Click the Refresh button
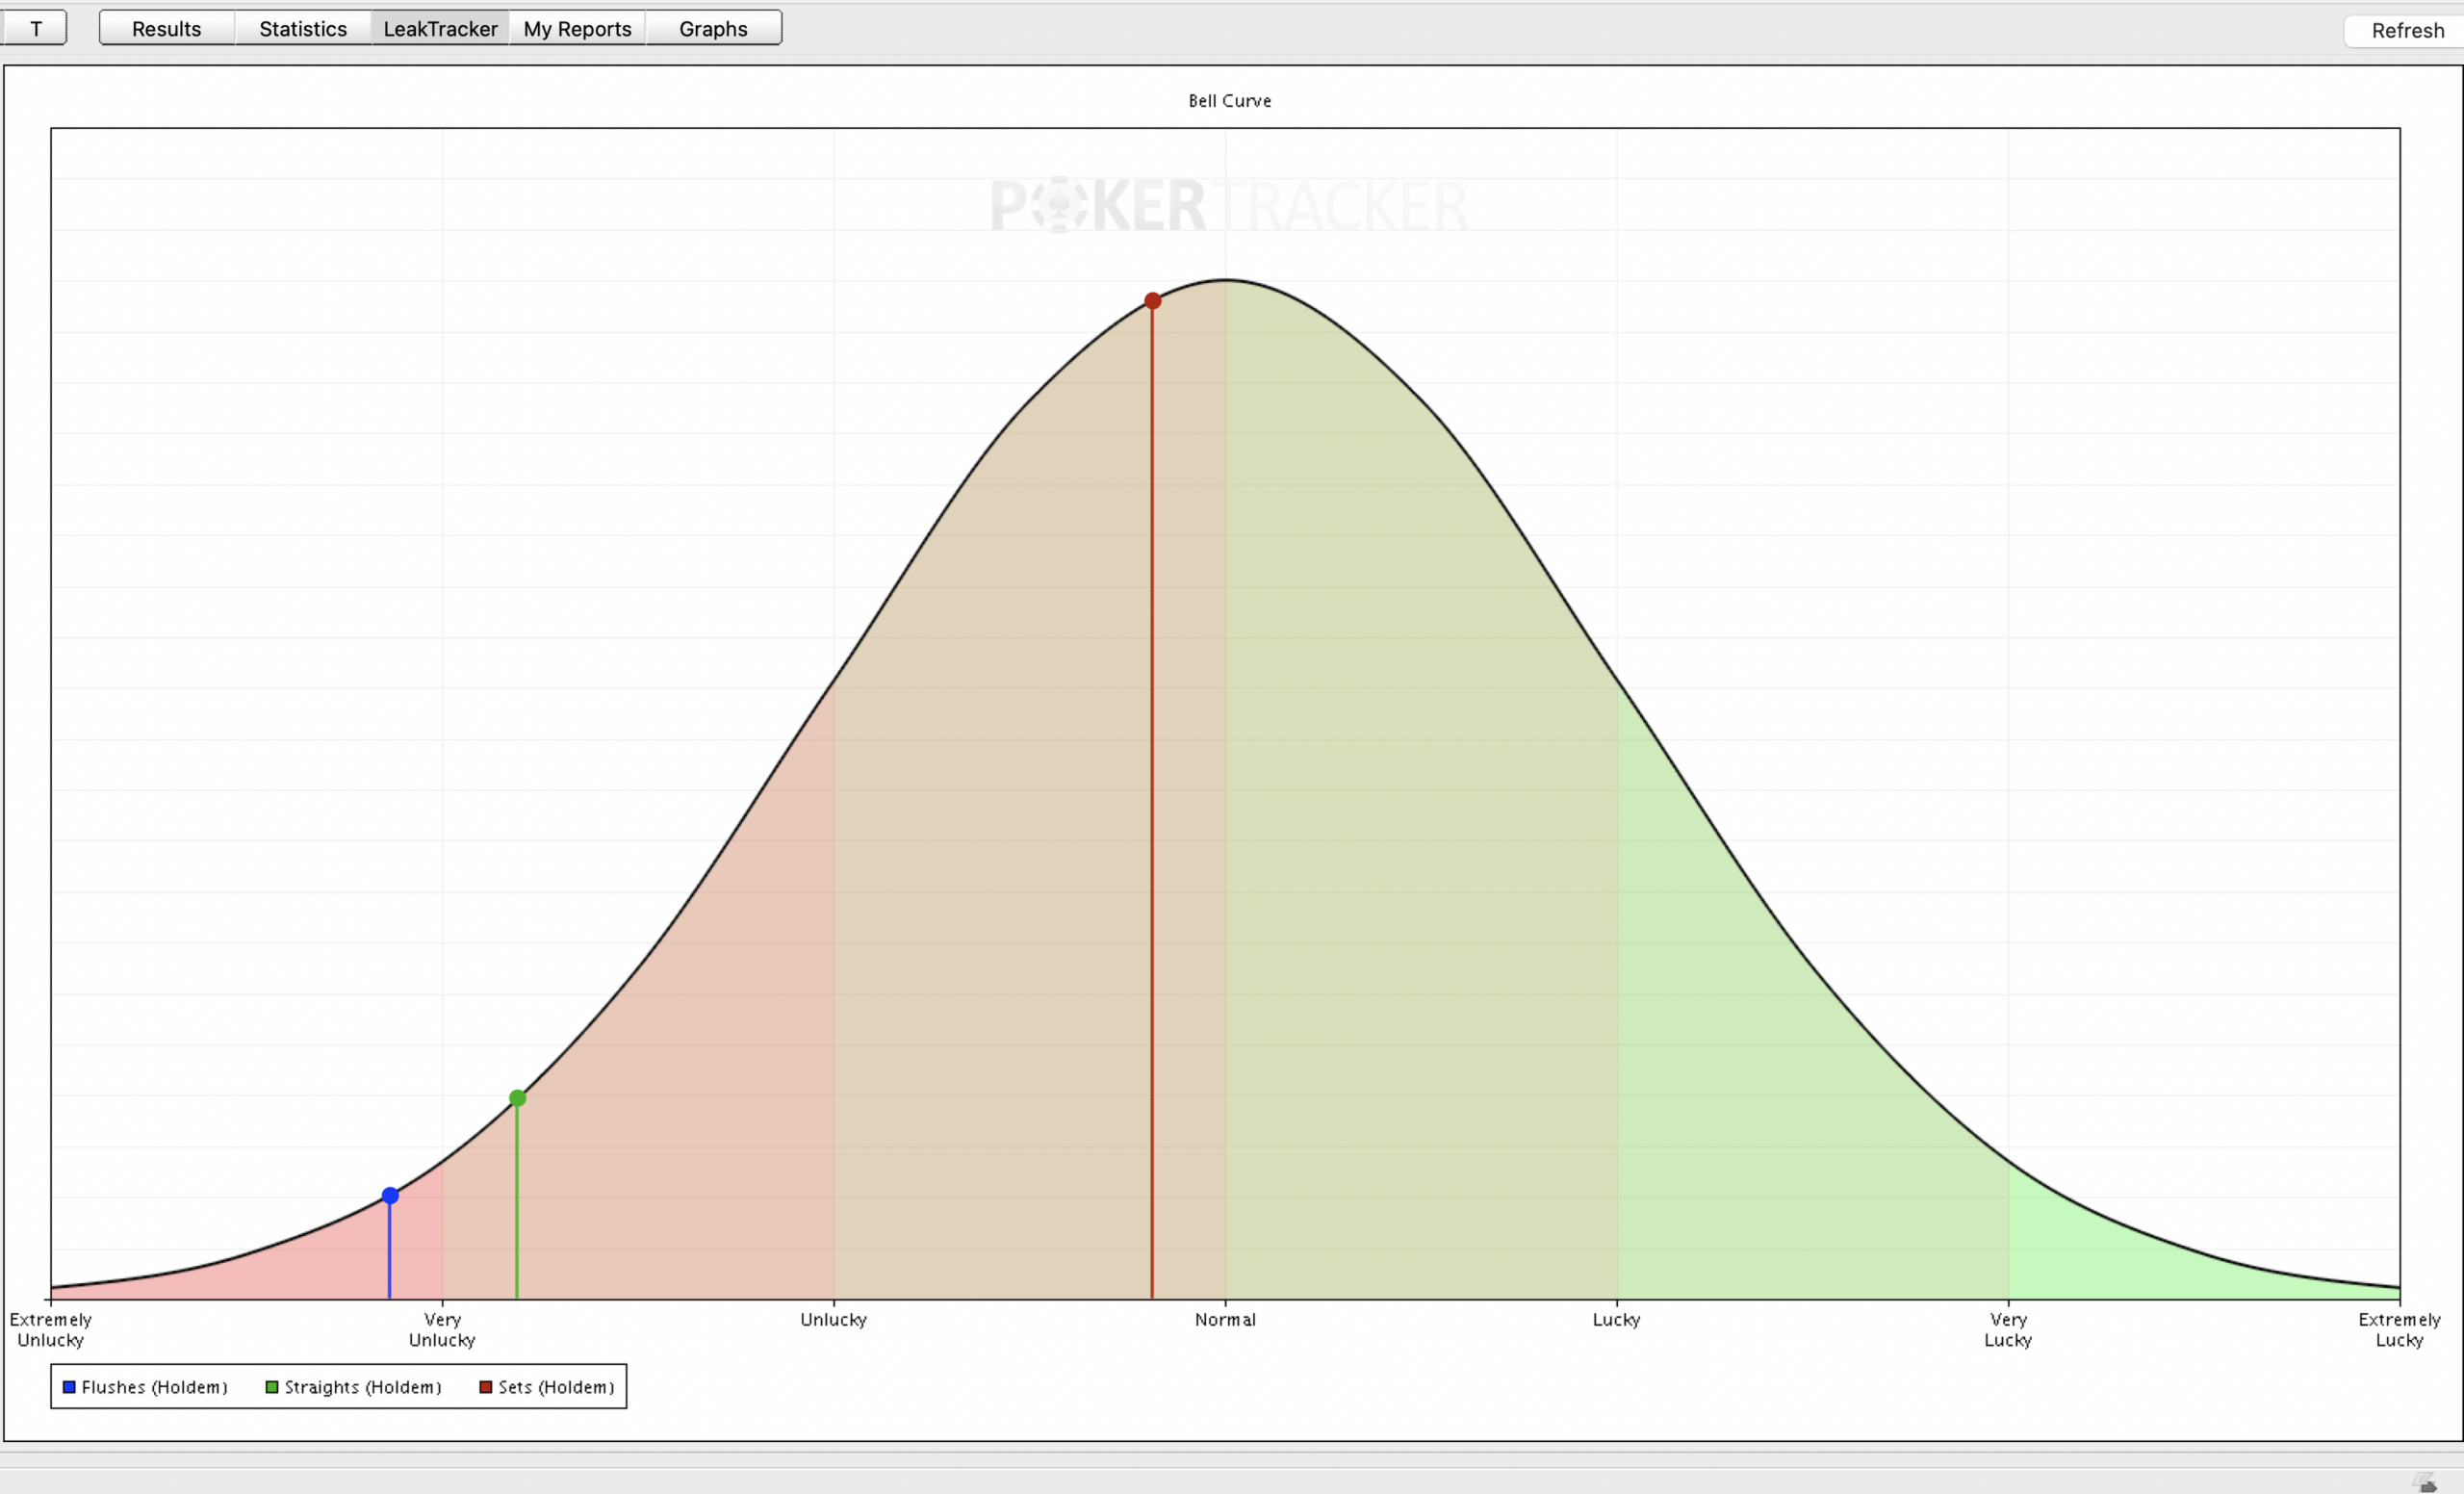 2407,30
